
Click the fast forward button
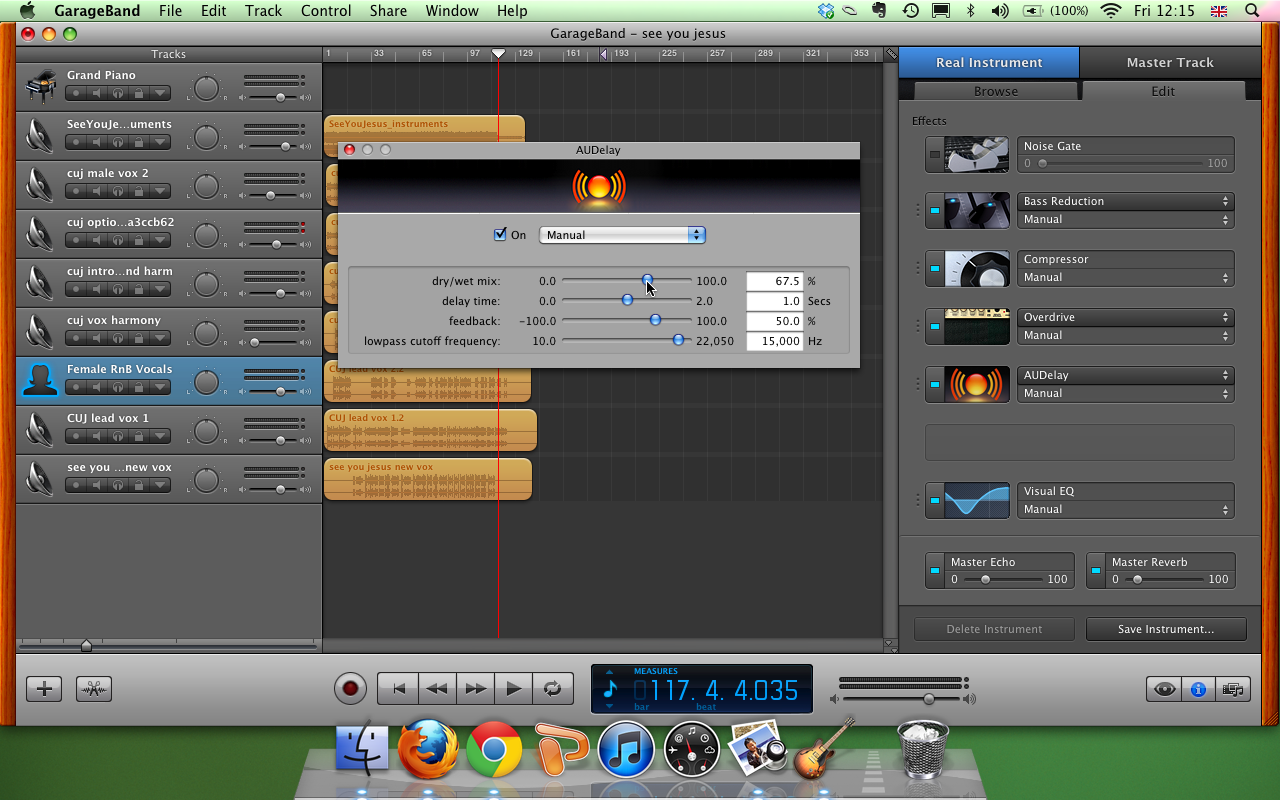(476, 688)
